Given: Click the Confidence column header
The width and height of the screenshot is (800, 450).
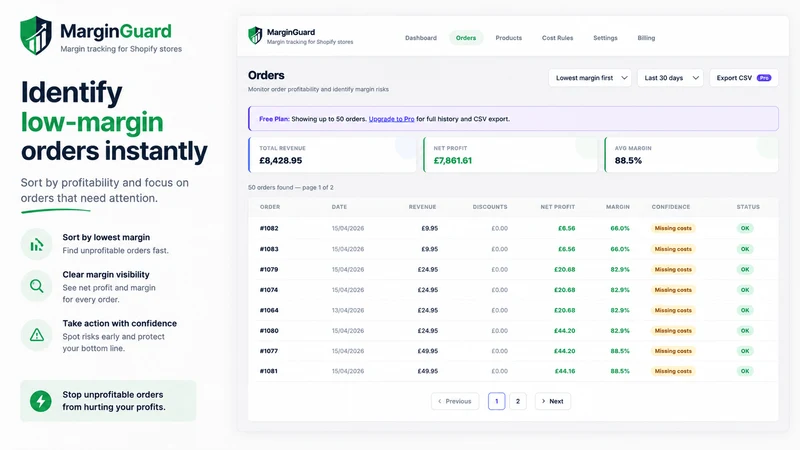Looking at the screenshot, I should (x=670, y=207).
